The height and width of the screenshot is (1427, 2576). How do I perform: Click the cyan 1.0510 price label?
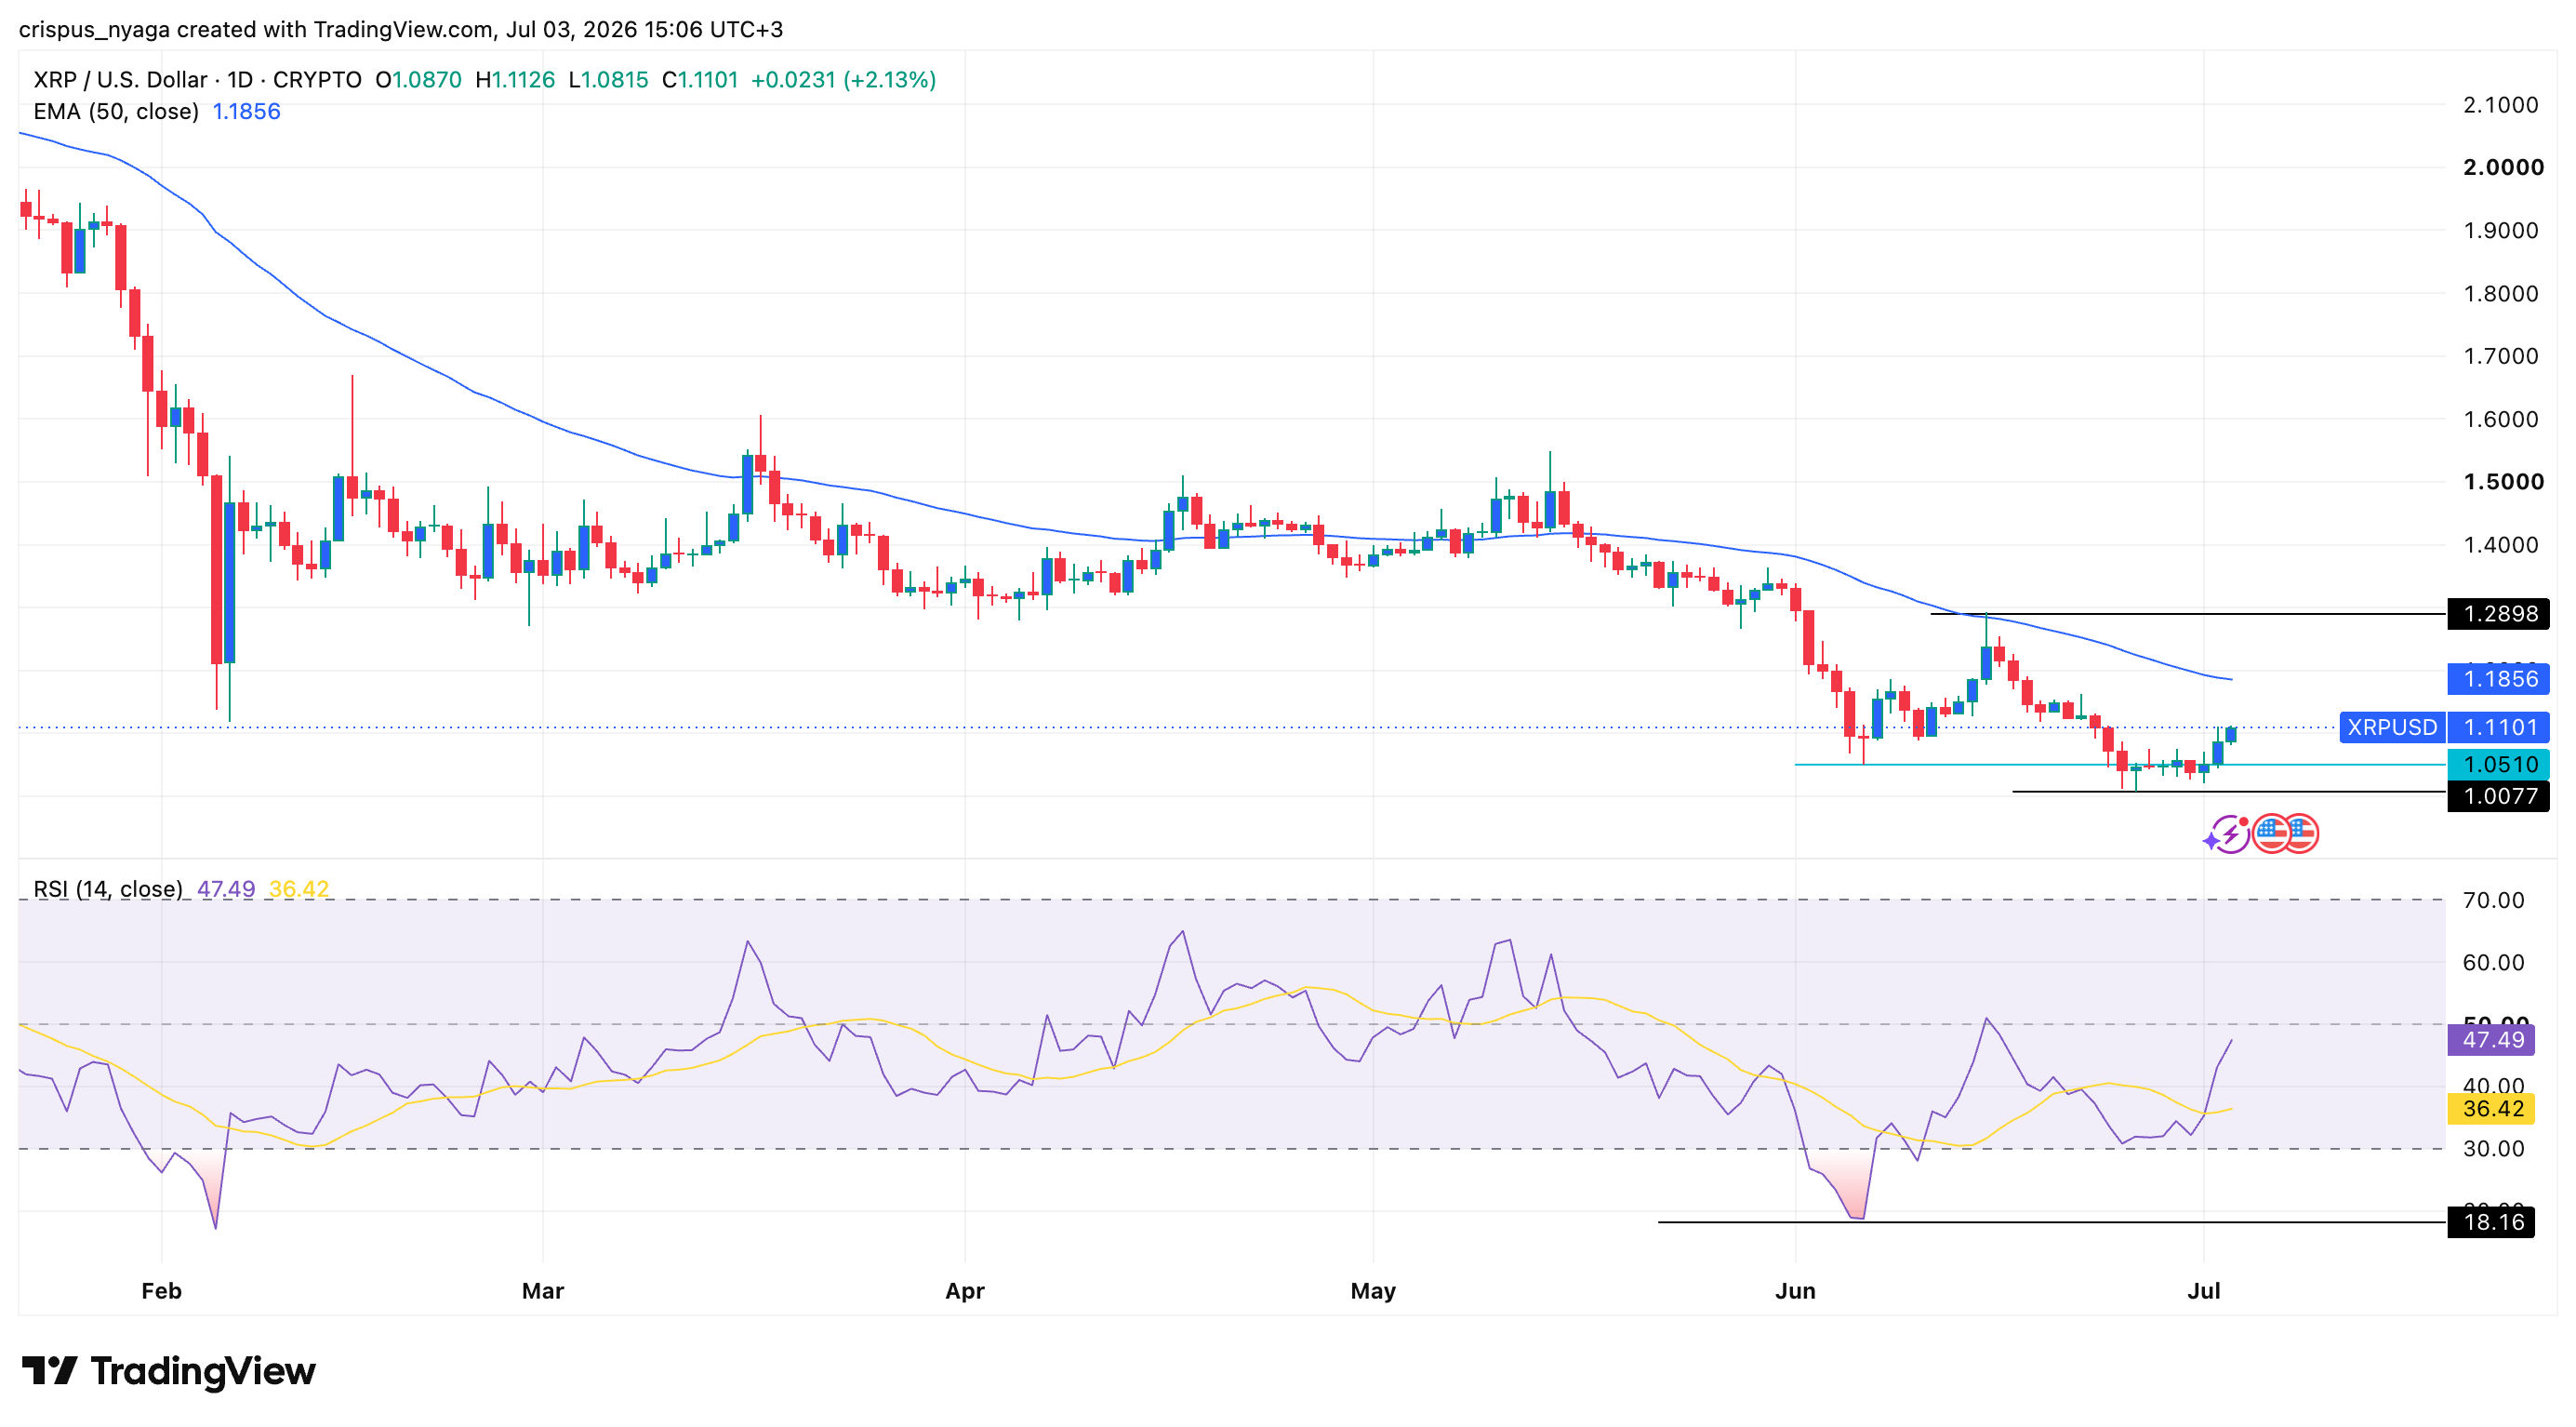[2499, 764]
